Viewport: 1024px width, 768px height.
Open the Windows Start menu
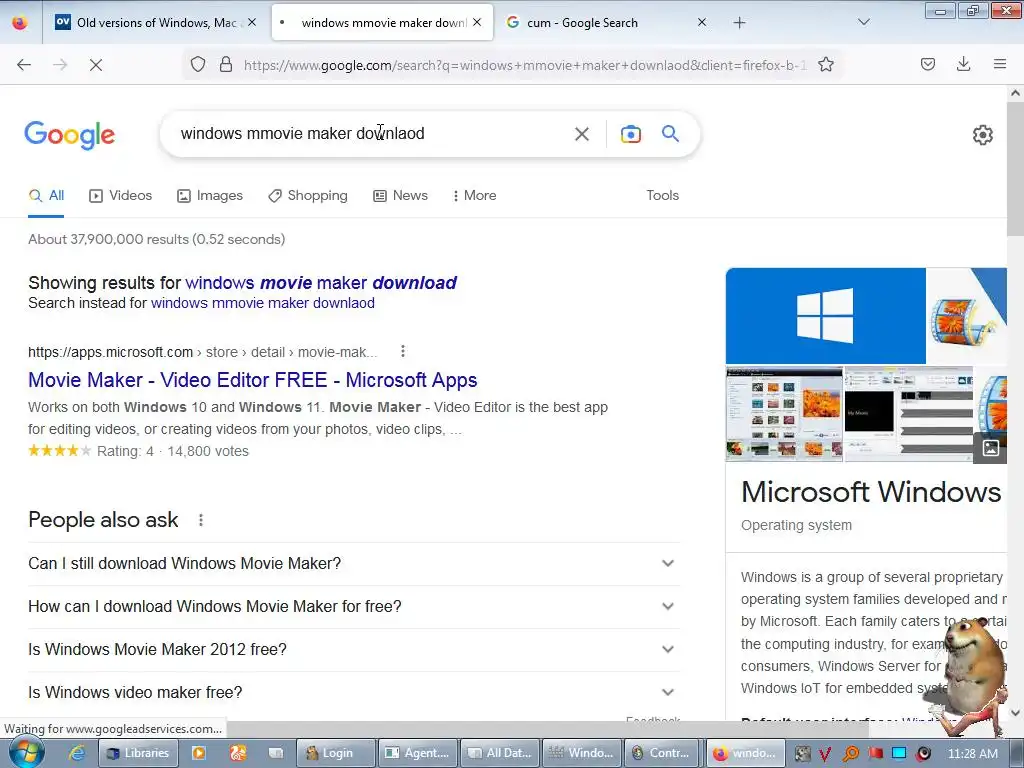tap(26, 753)
